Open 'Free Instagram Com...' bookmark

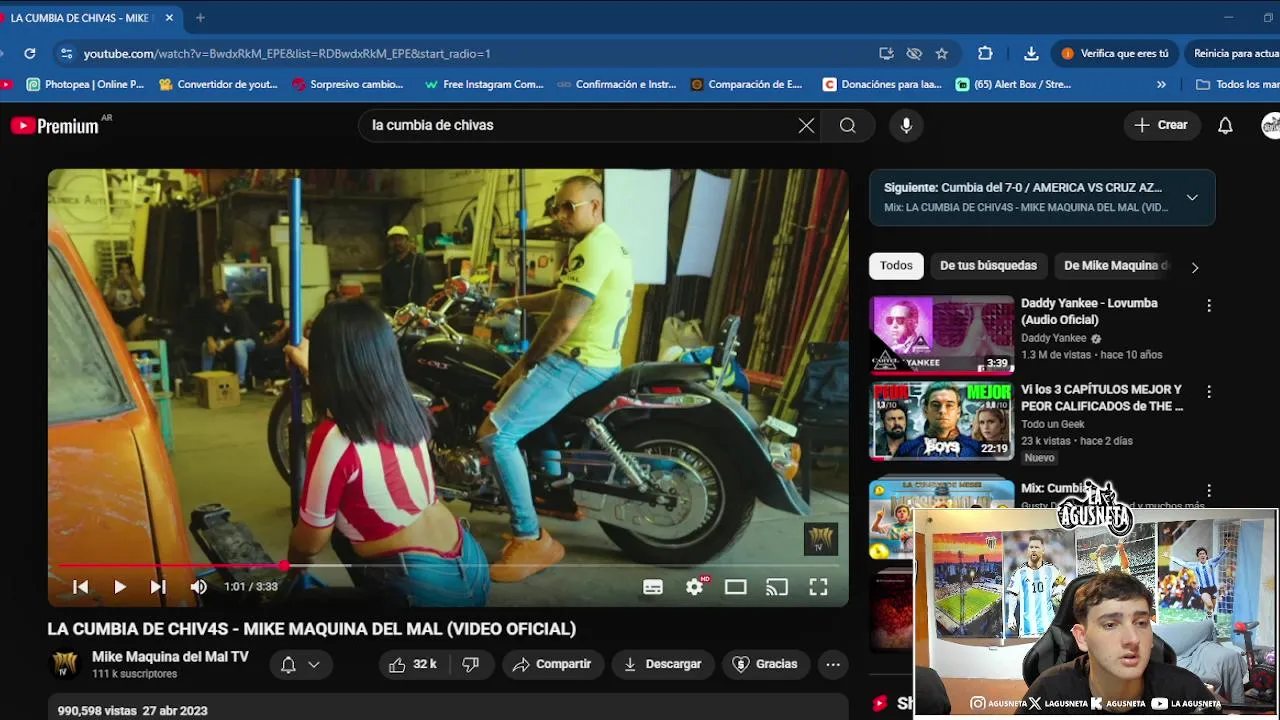(x=484, y=84)
